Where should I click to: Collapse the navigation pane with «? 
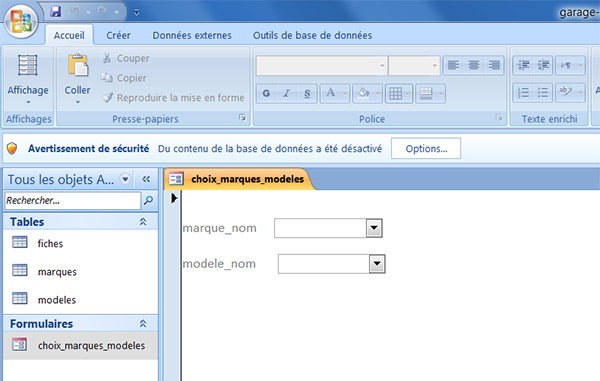(x=146, y=179)
